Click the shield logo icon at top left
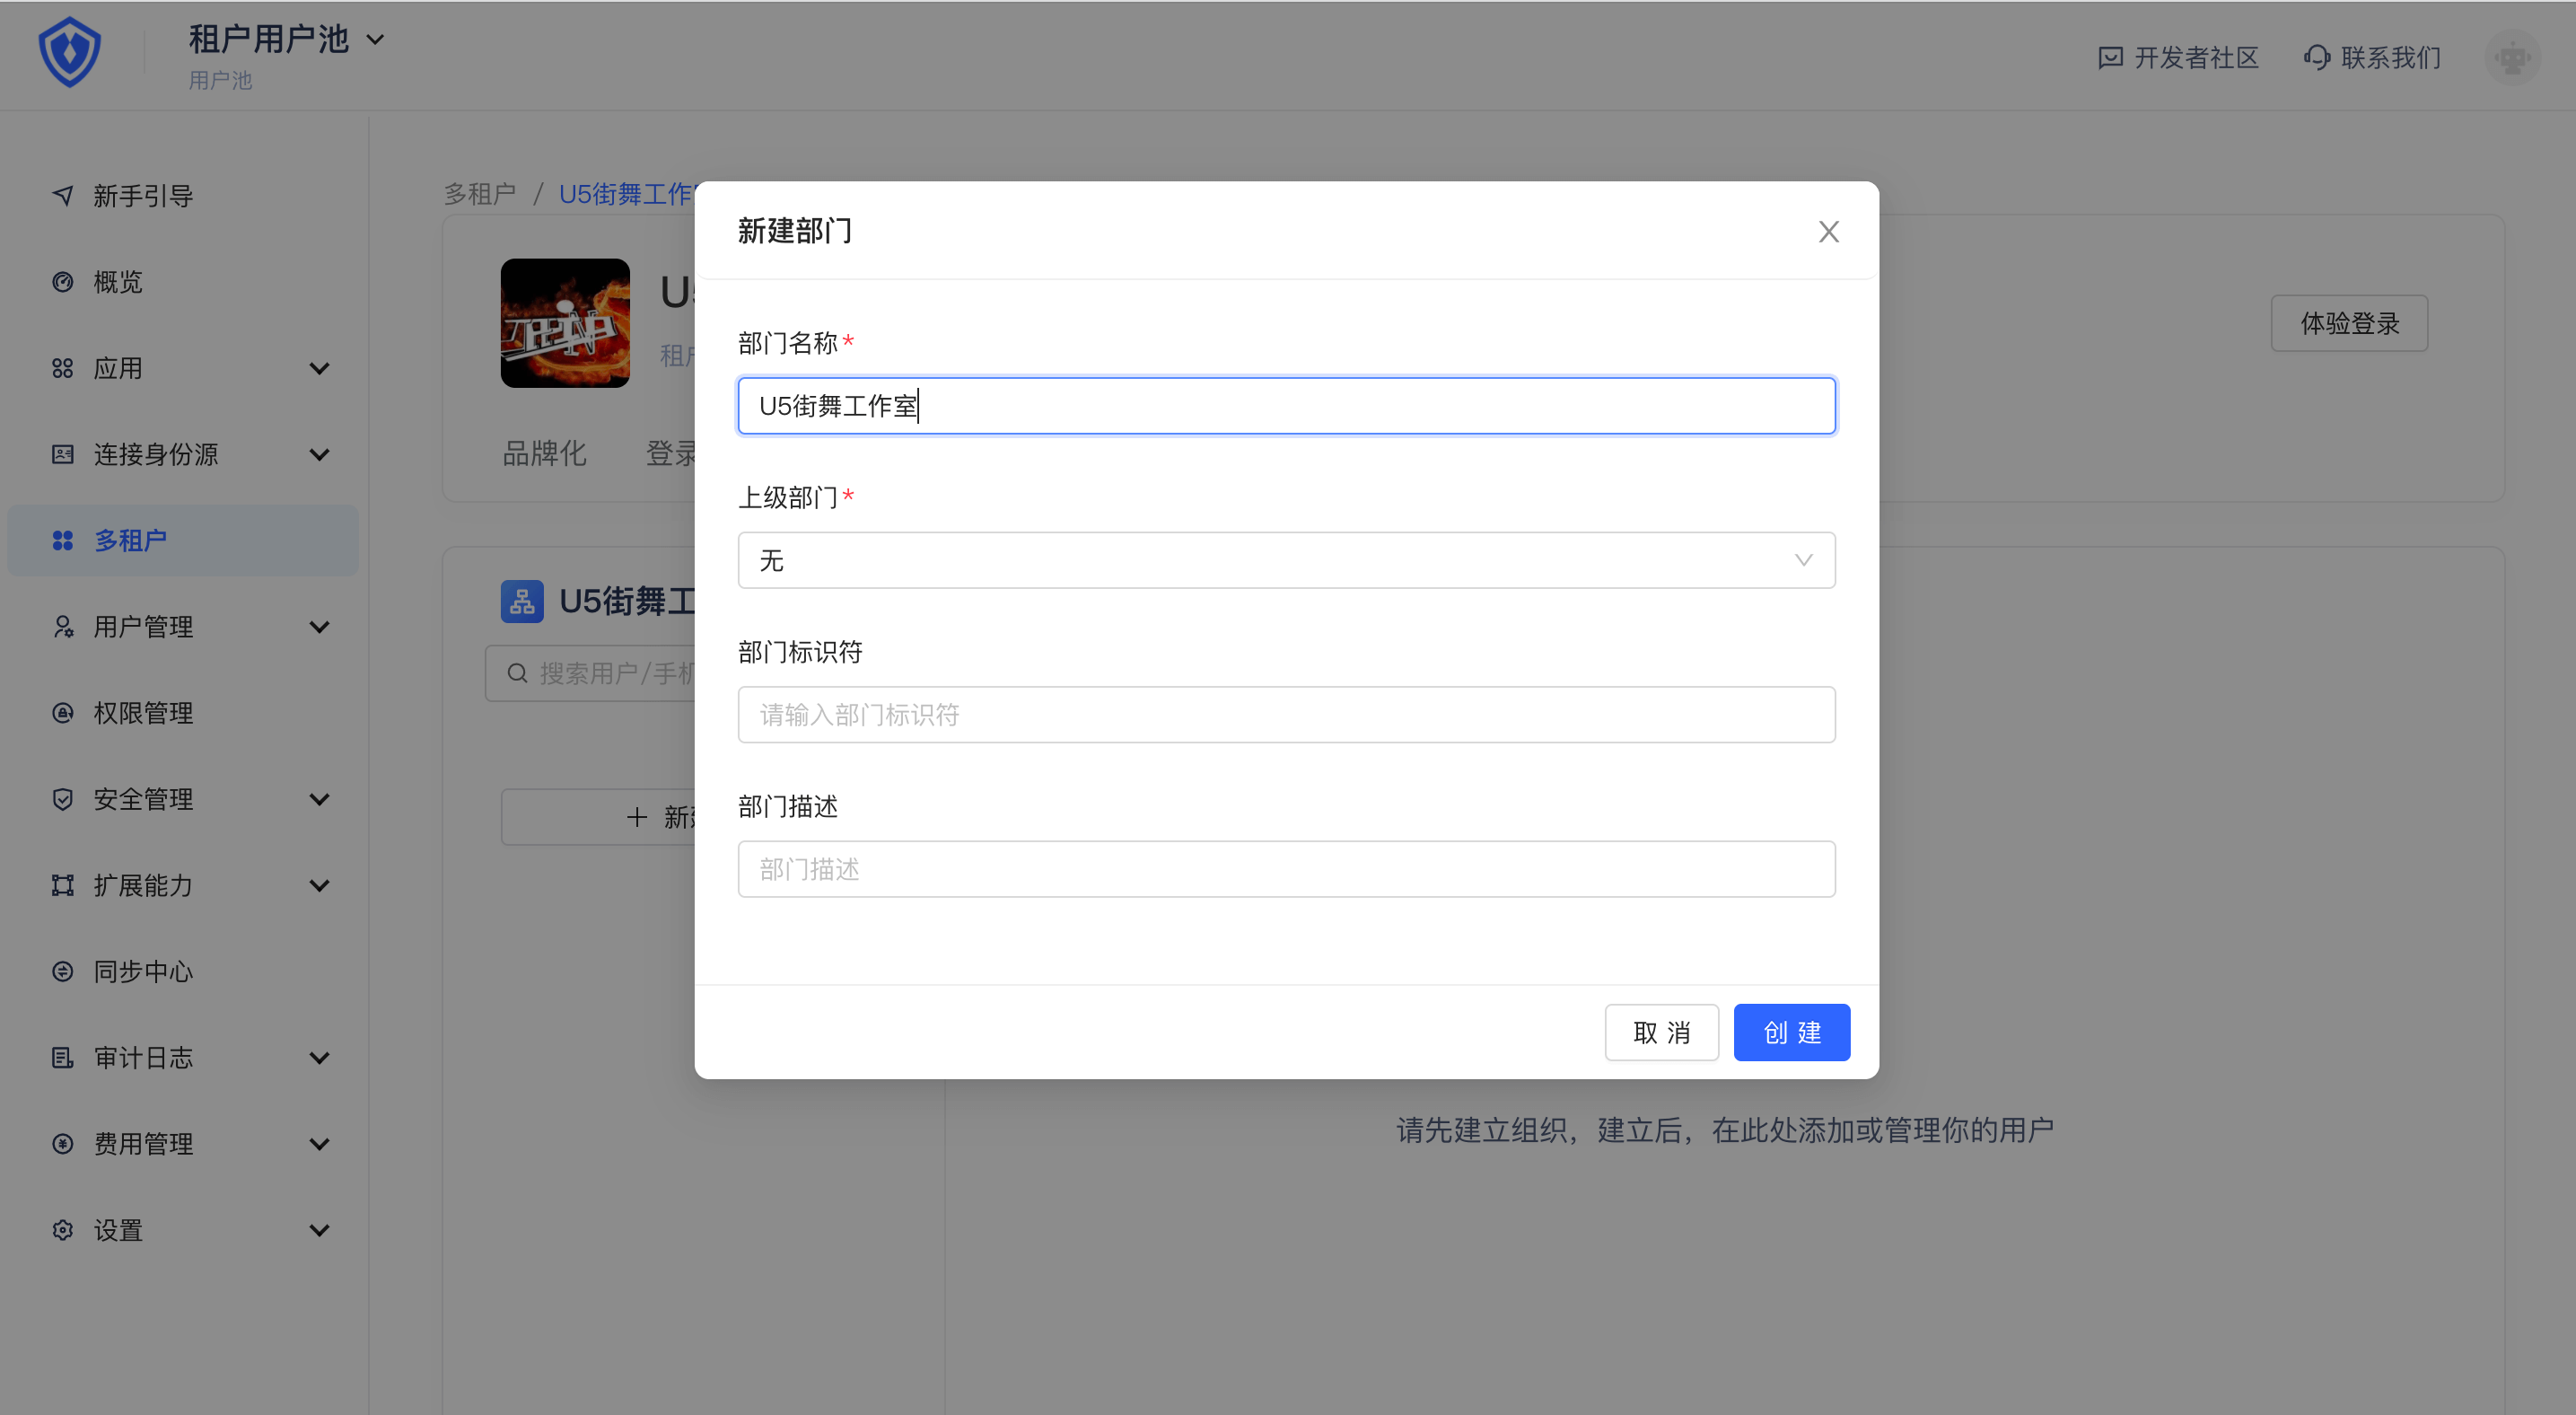Image resolution: width=2576 pixels, height=1415 pixels. point(69,52)
